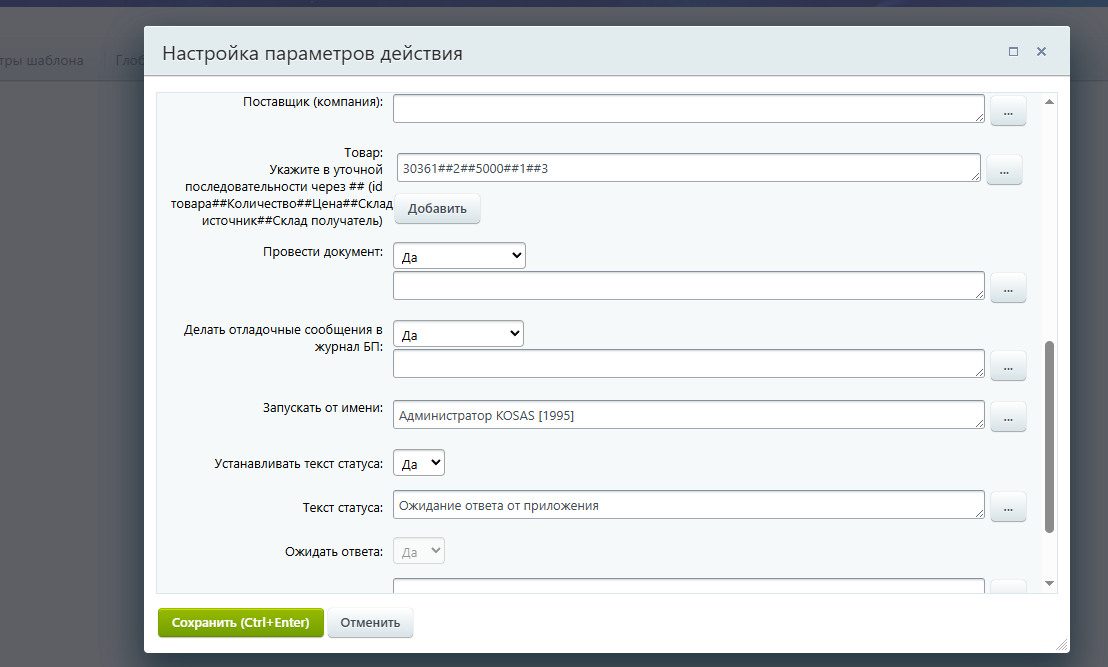Click the Текст статуса input field

(688, 504)
